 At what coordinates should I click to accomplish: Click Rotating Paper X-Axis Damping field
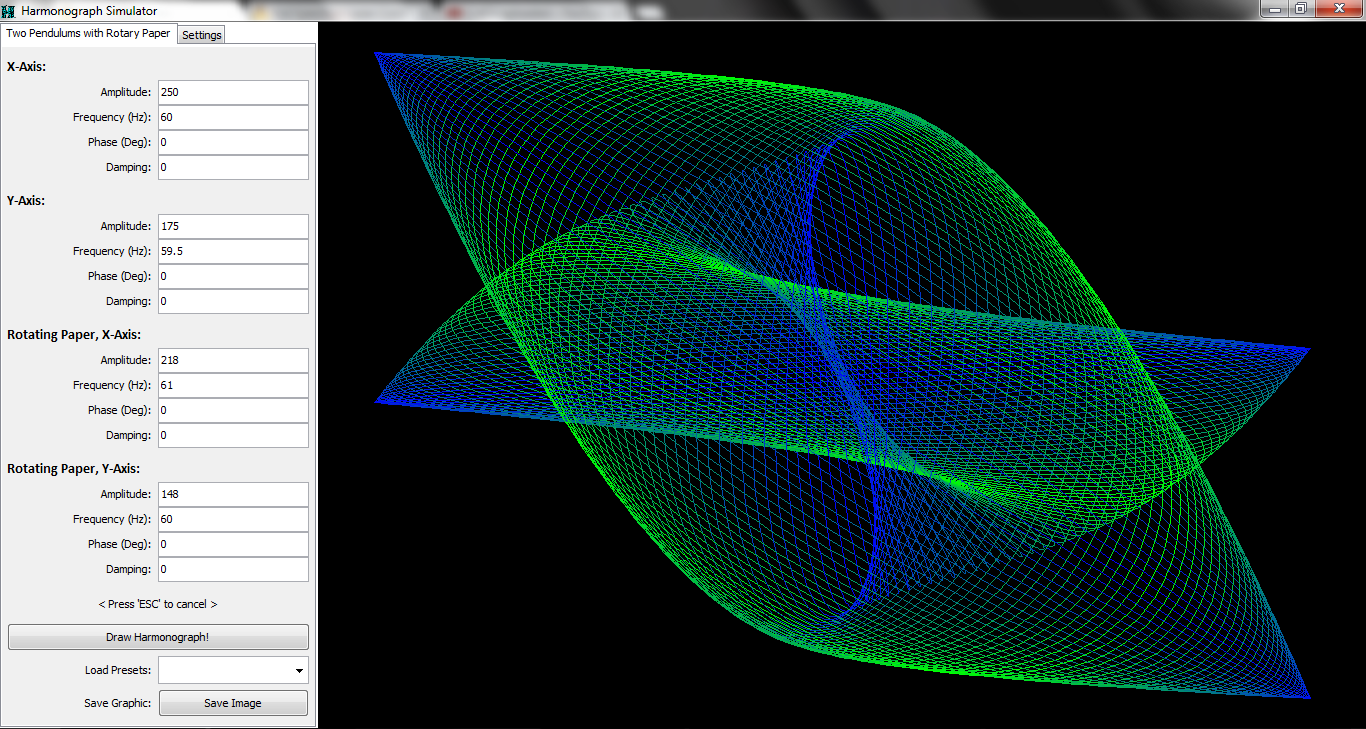(x=233, y=435)
